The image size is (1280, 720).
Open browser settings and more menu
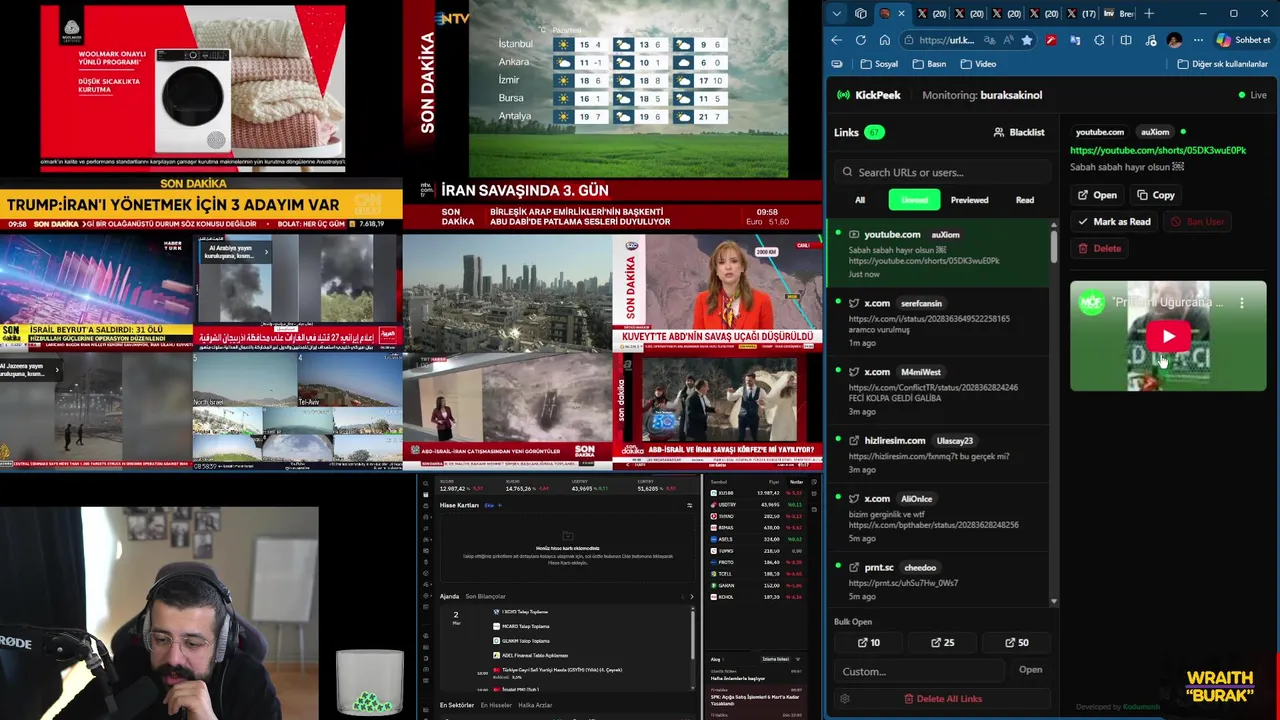tap(1198, 40)
